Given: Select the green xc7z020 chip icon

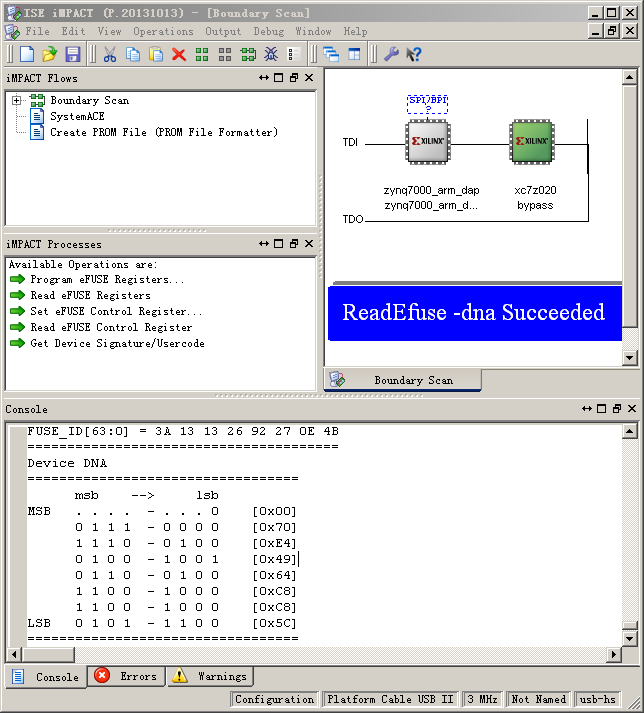Looking at the screenshot, I should [532, 141].
